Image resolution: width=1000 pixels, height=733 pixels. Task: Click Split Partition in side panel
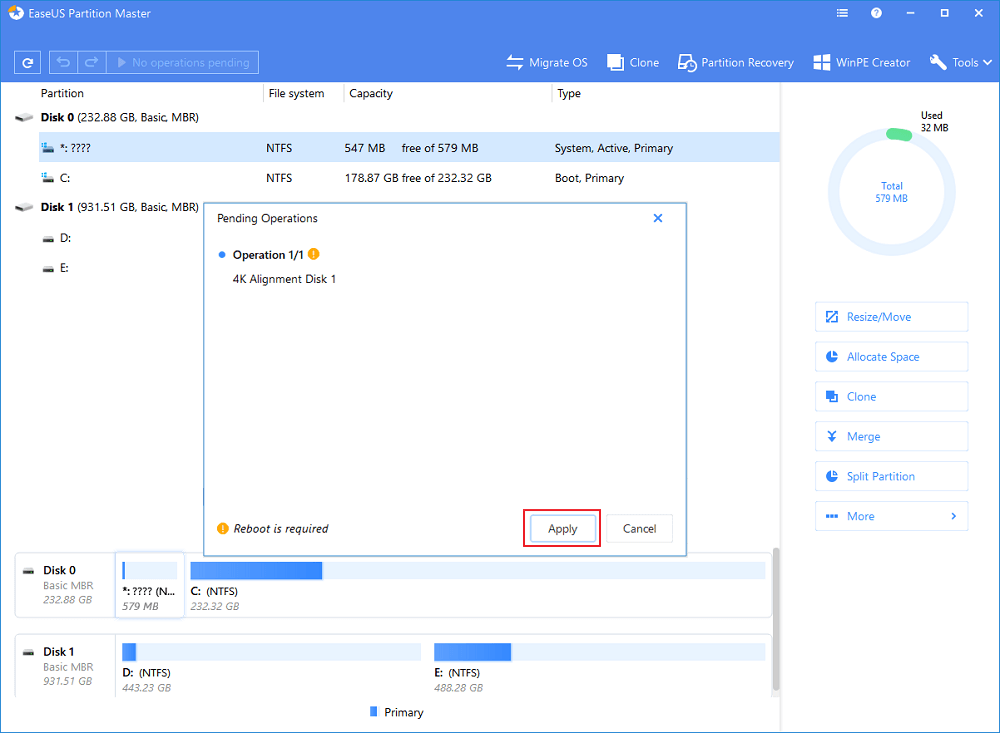(891, 477)
